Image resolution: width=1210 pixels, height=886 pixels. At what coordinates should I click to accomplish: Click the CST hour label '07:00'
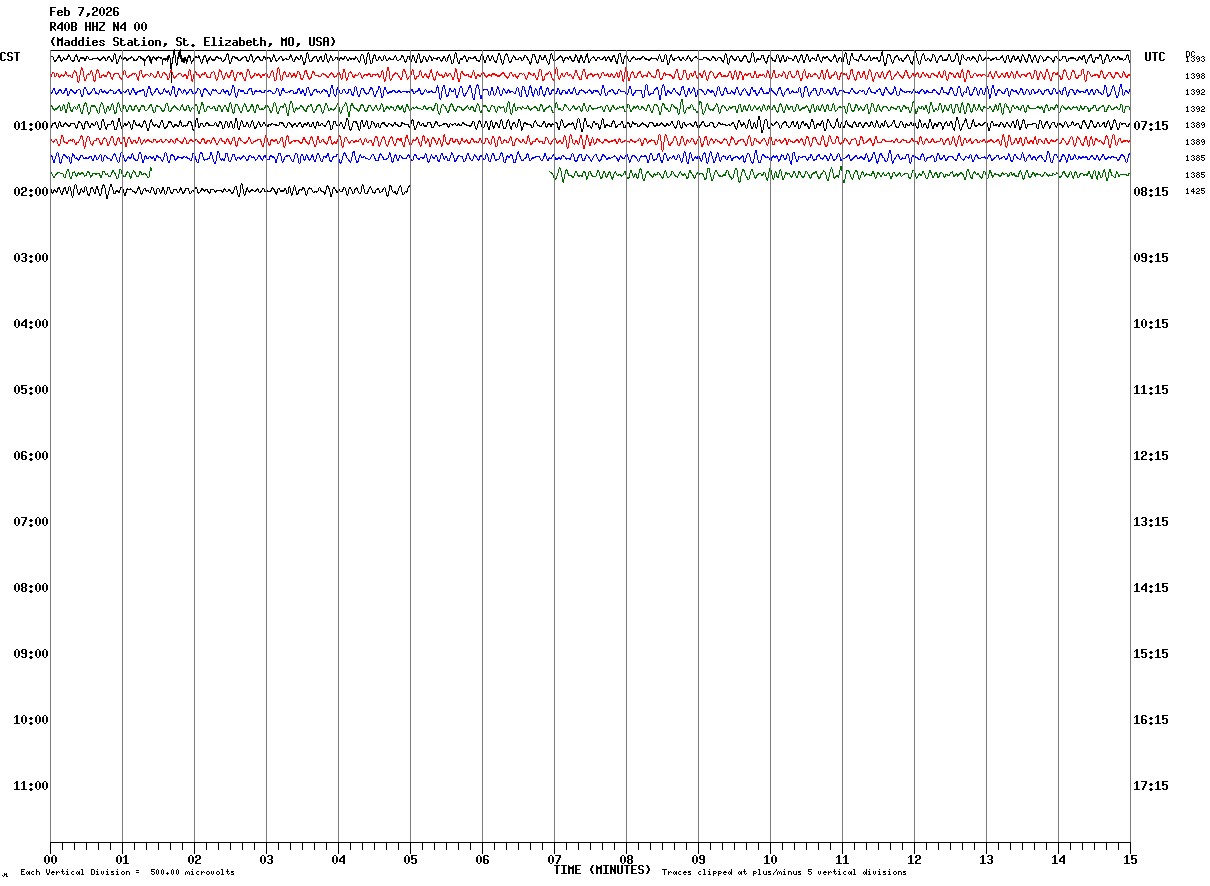(31, 522)
